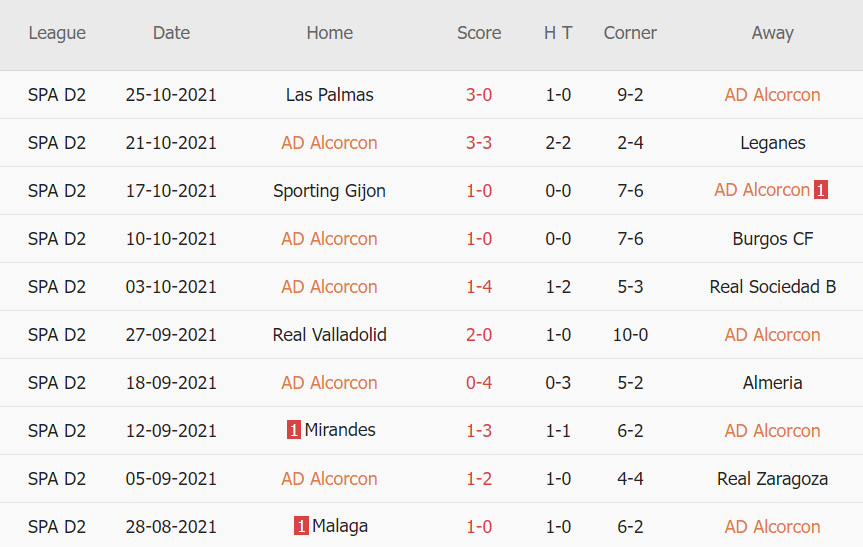The width and height of the screenshot is (863, 547).
Task: Click the 3-3 score against Leganes
Action: [x=479, y=143]
